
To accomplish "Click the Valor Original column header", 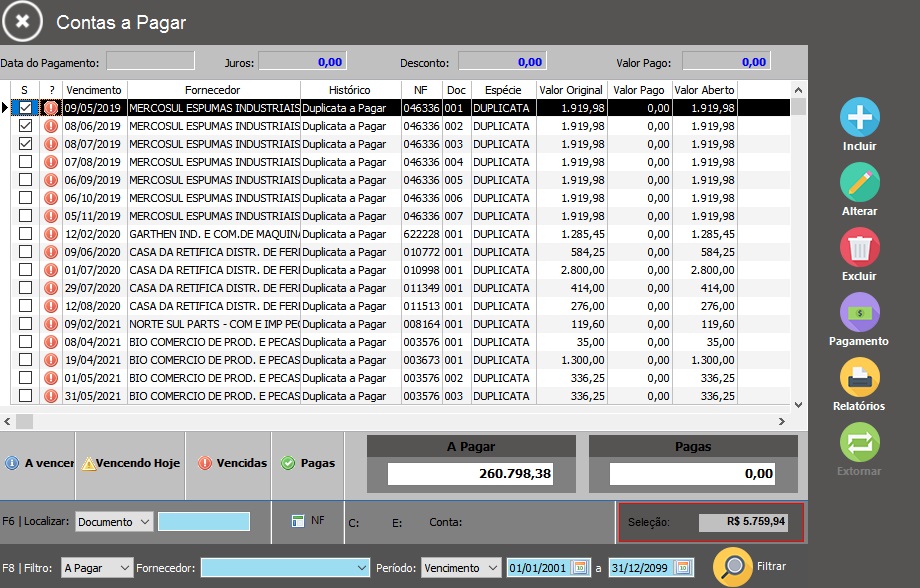I will pos(571,90).
